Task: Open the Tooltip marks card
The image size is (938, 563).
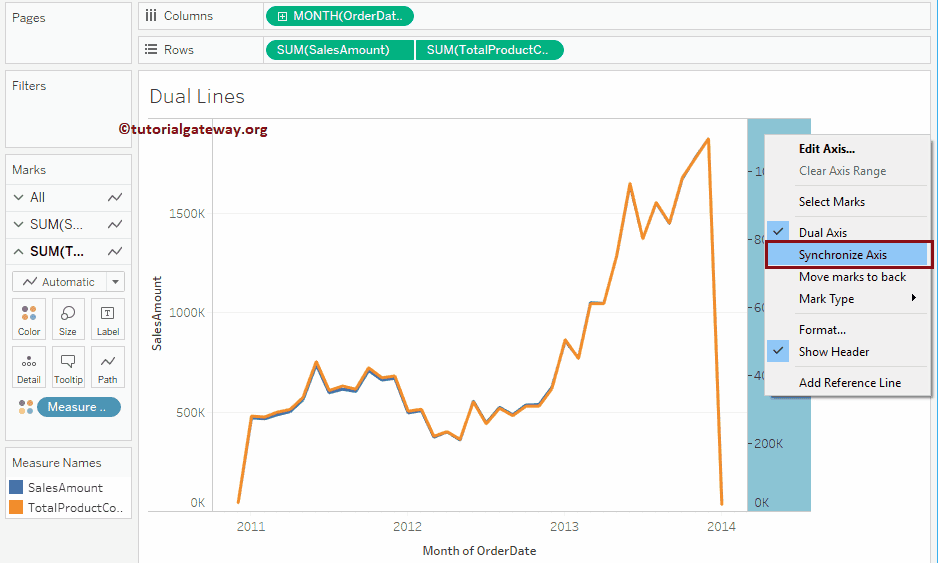Action: click(x=68, y=367)
